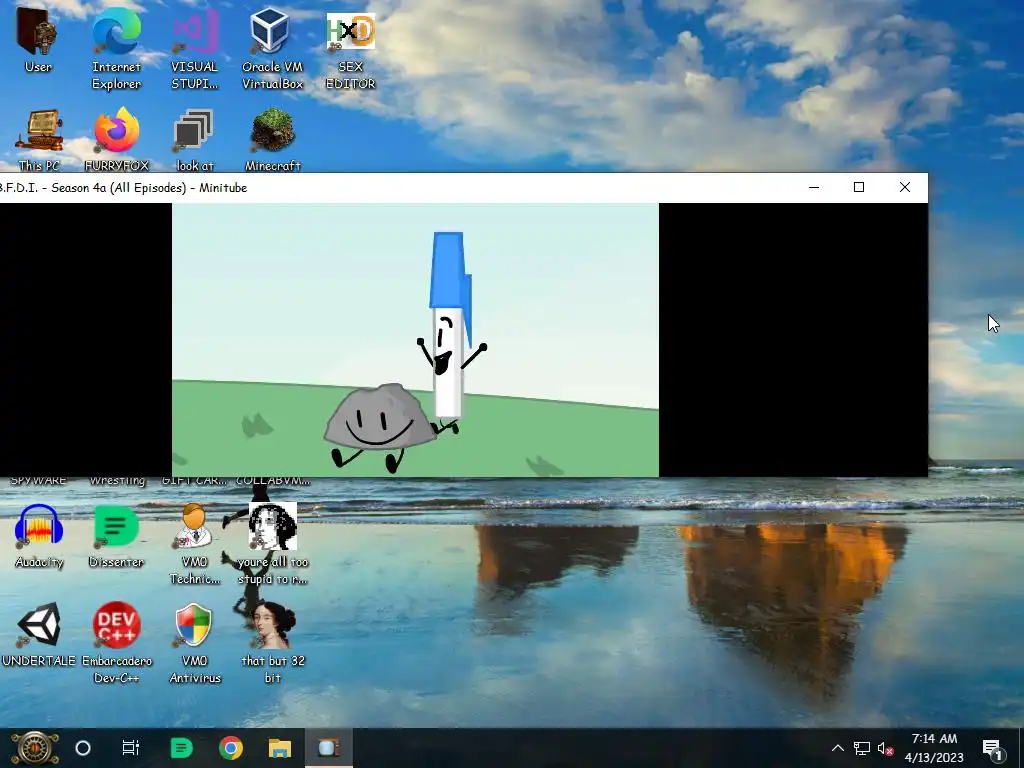Open VM0 Technic... desktop icon
Screen dimensions: 1024x768
pos(195,544)
